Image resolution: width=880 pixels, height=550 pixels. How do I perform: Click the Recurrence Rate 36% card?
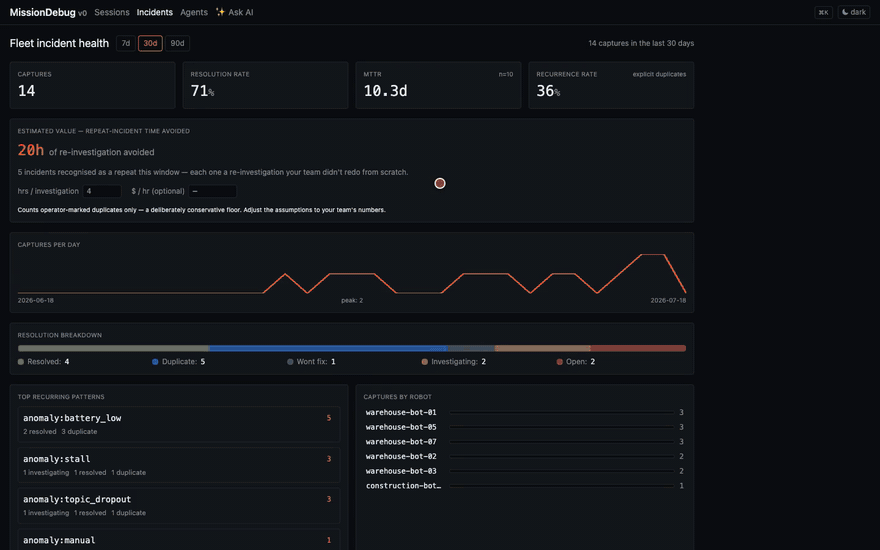(611, 85)
